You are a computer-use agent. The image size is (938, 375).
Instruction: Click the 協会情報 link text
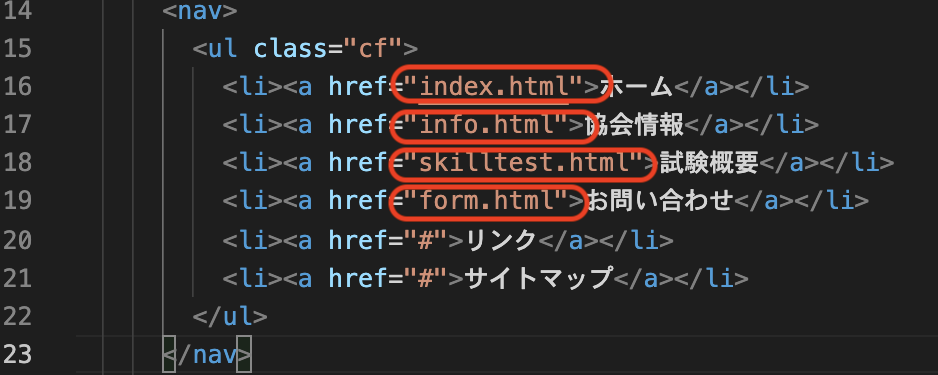click(634, 125)
